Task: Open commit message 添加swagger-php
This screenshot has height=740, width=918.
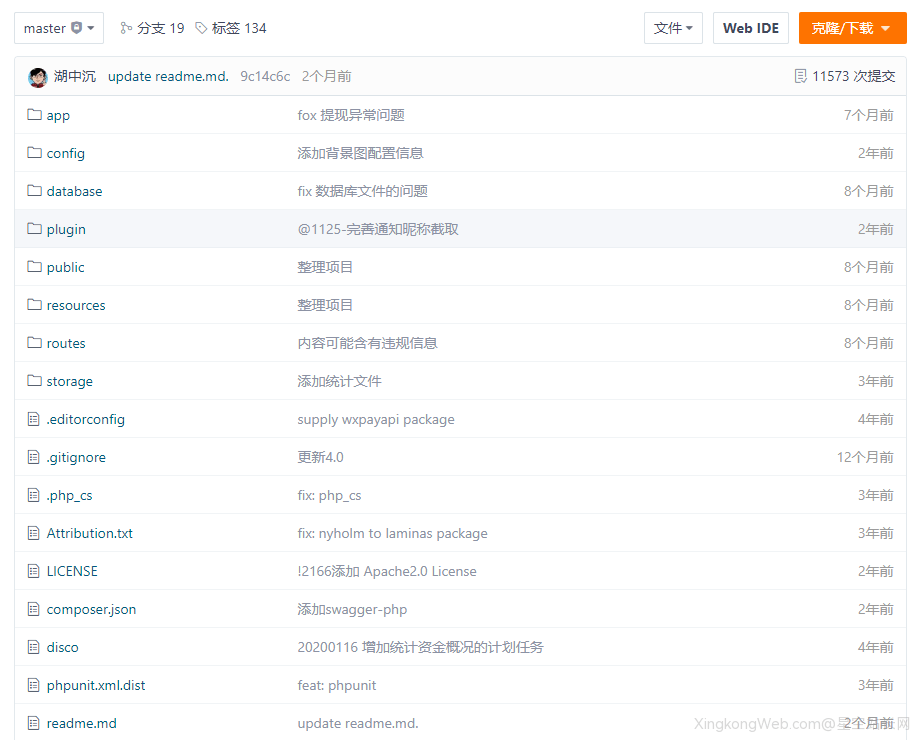Action: point(352,610)
